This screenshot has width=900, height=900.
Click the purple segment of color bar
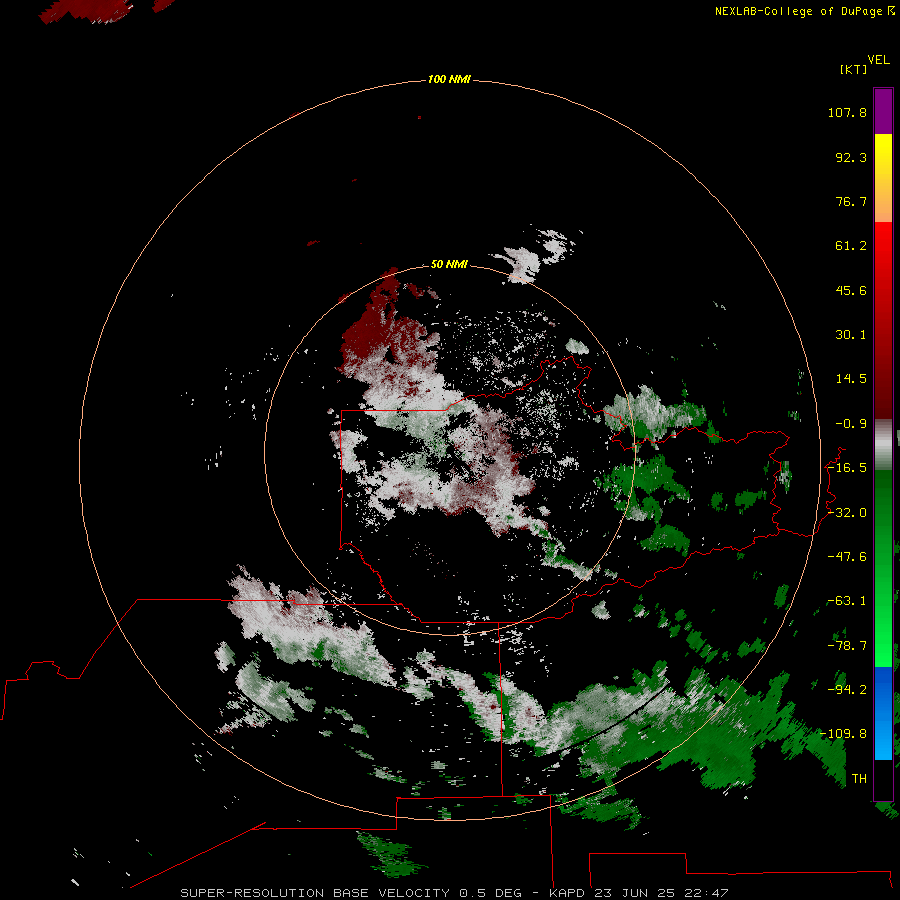tap(883, 111)
